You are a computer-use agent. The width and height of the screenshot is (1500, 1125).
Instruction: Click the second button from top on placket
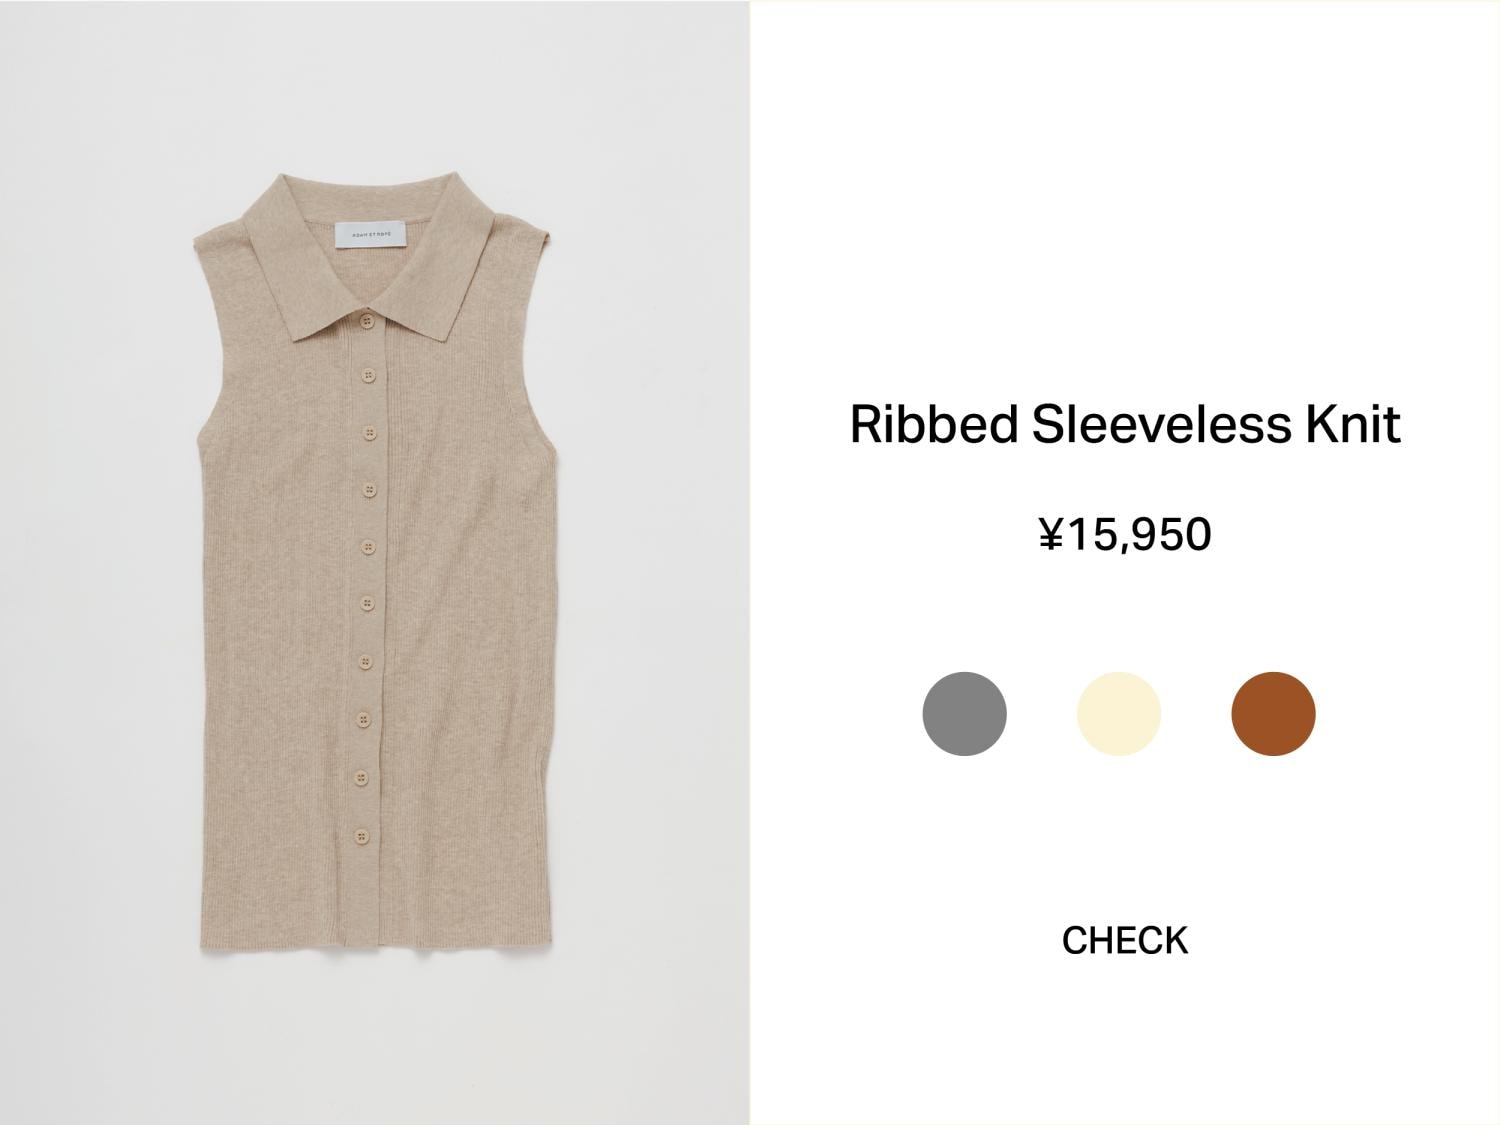pos(367,376)
